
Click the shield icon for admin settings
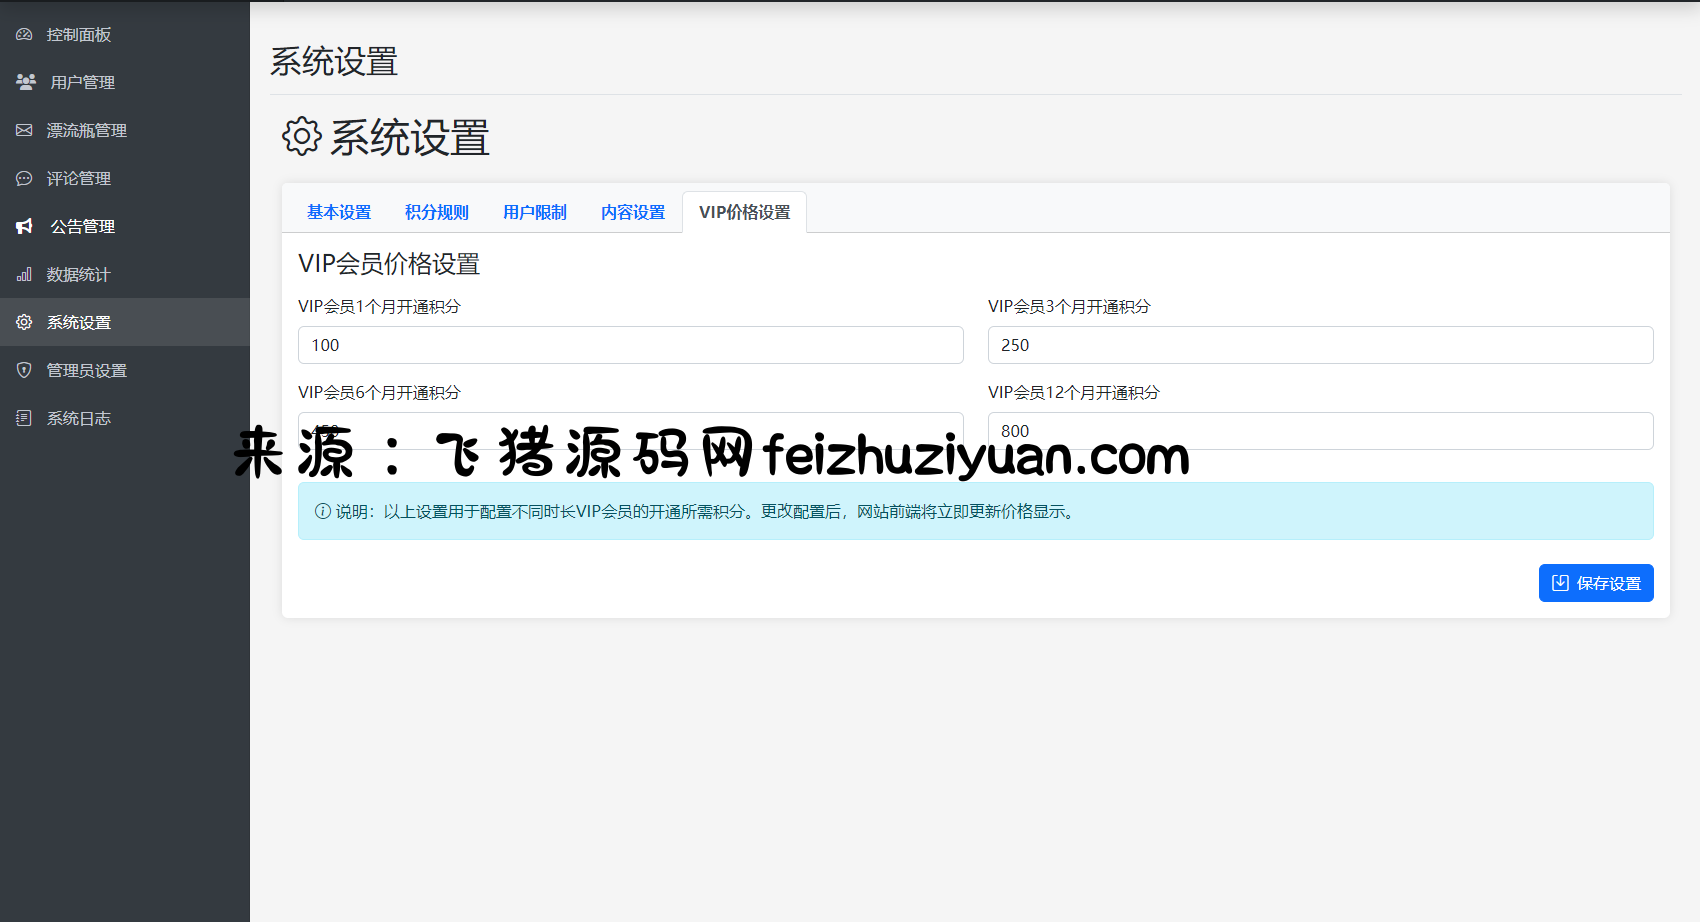(24, 371)
